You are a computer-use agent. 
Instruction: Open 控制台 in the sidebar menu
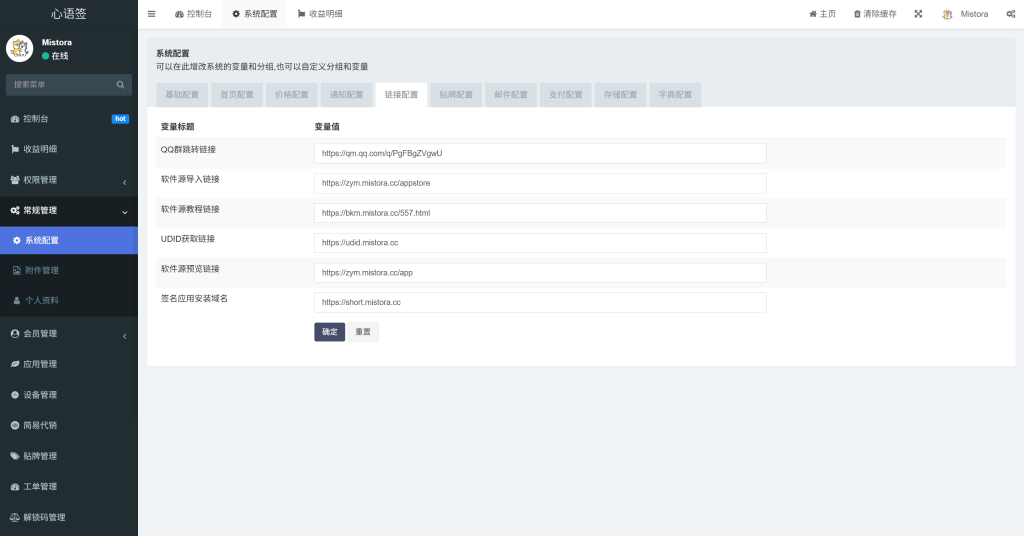[36, 119]
